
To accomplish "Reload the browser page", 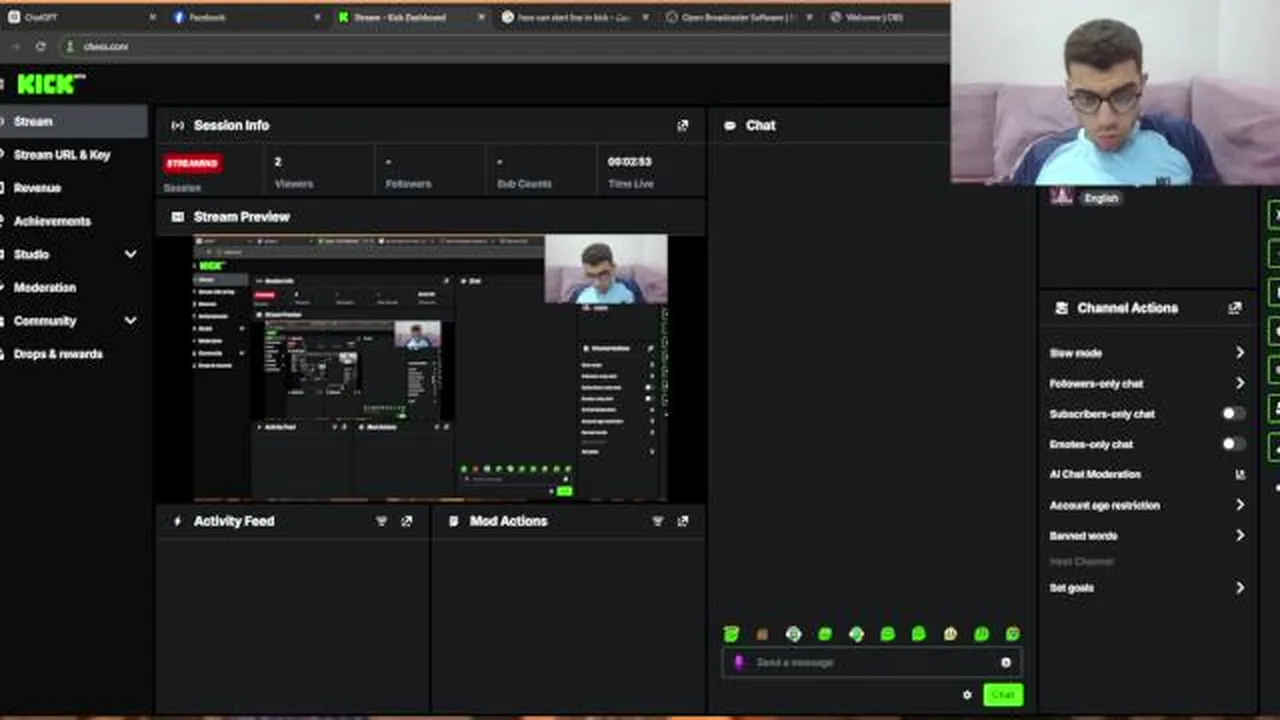I will pyautogui.click(x=40, y=46).
